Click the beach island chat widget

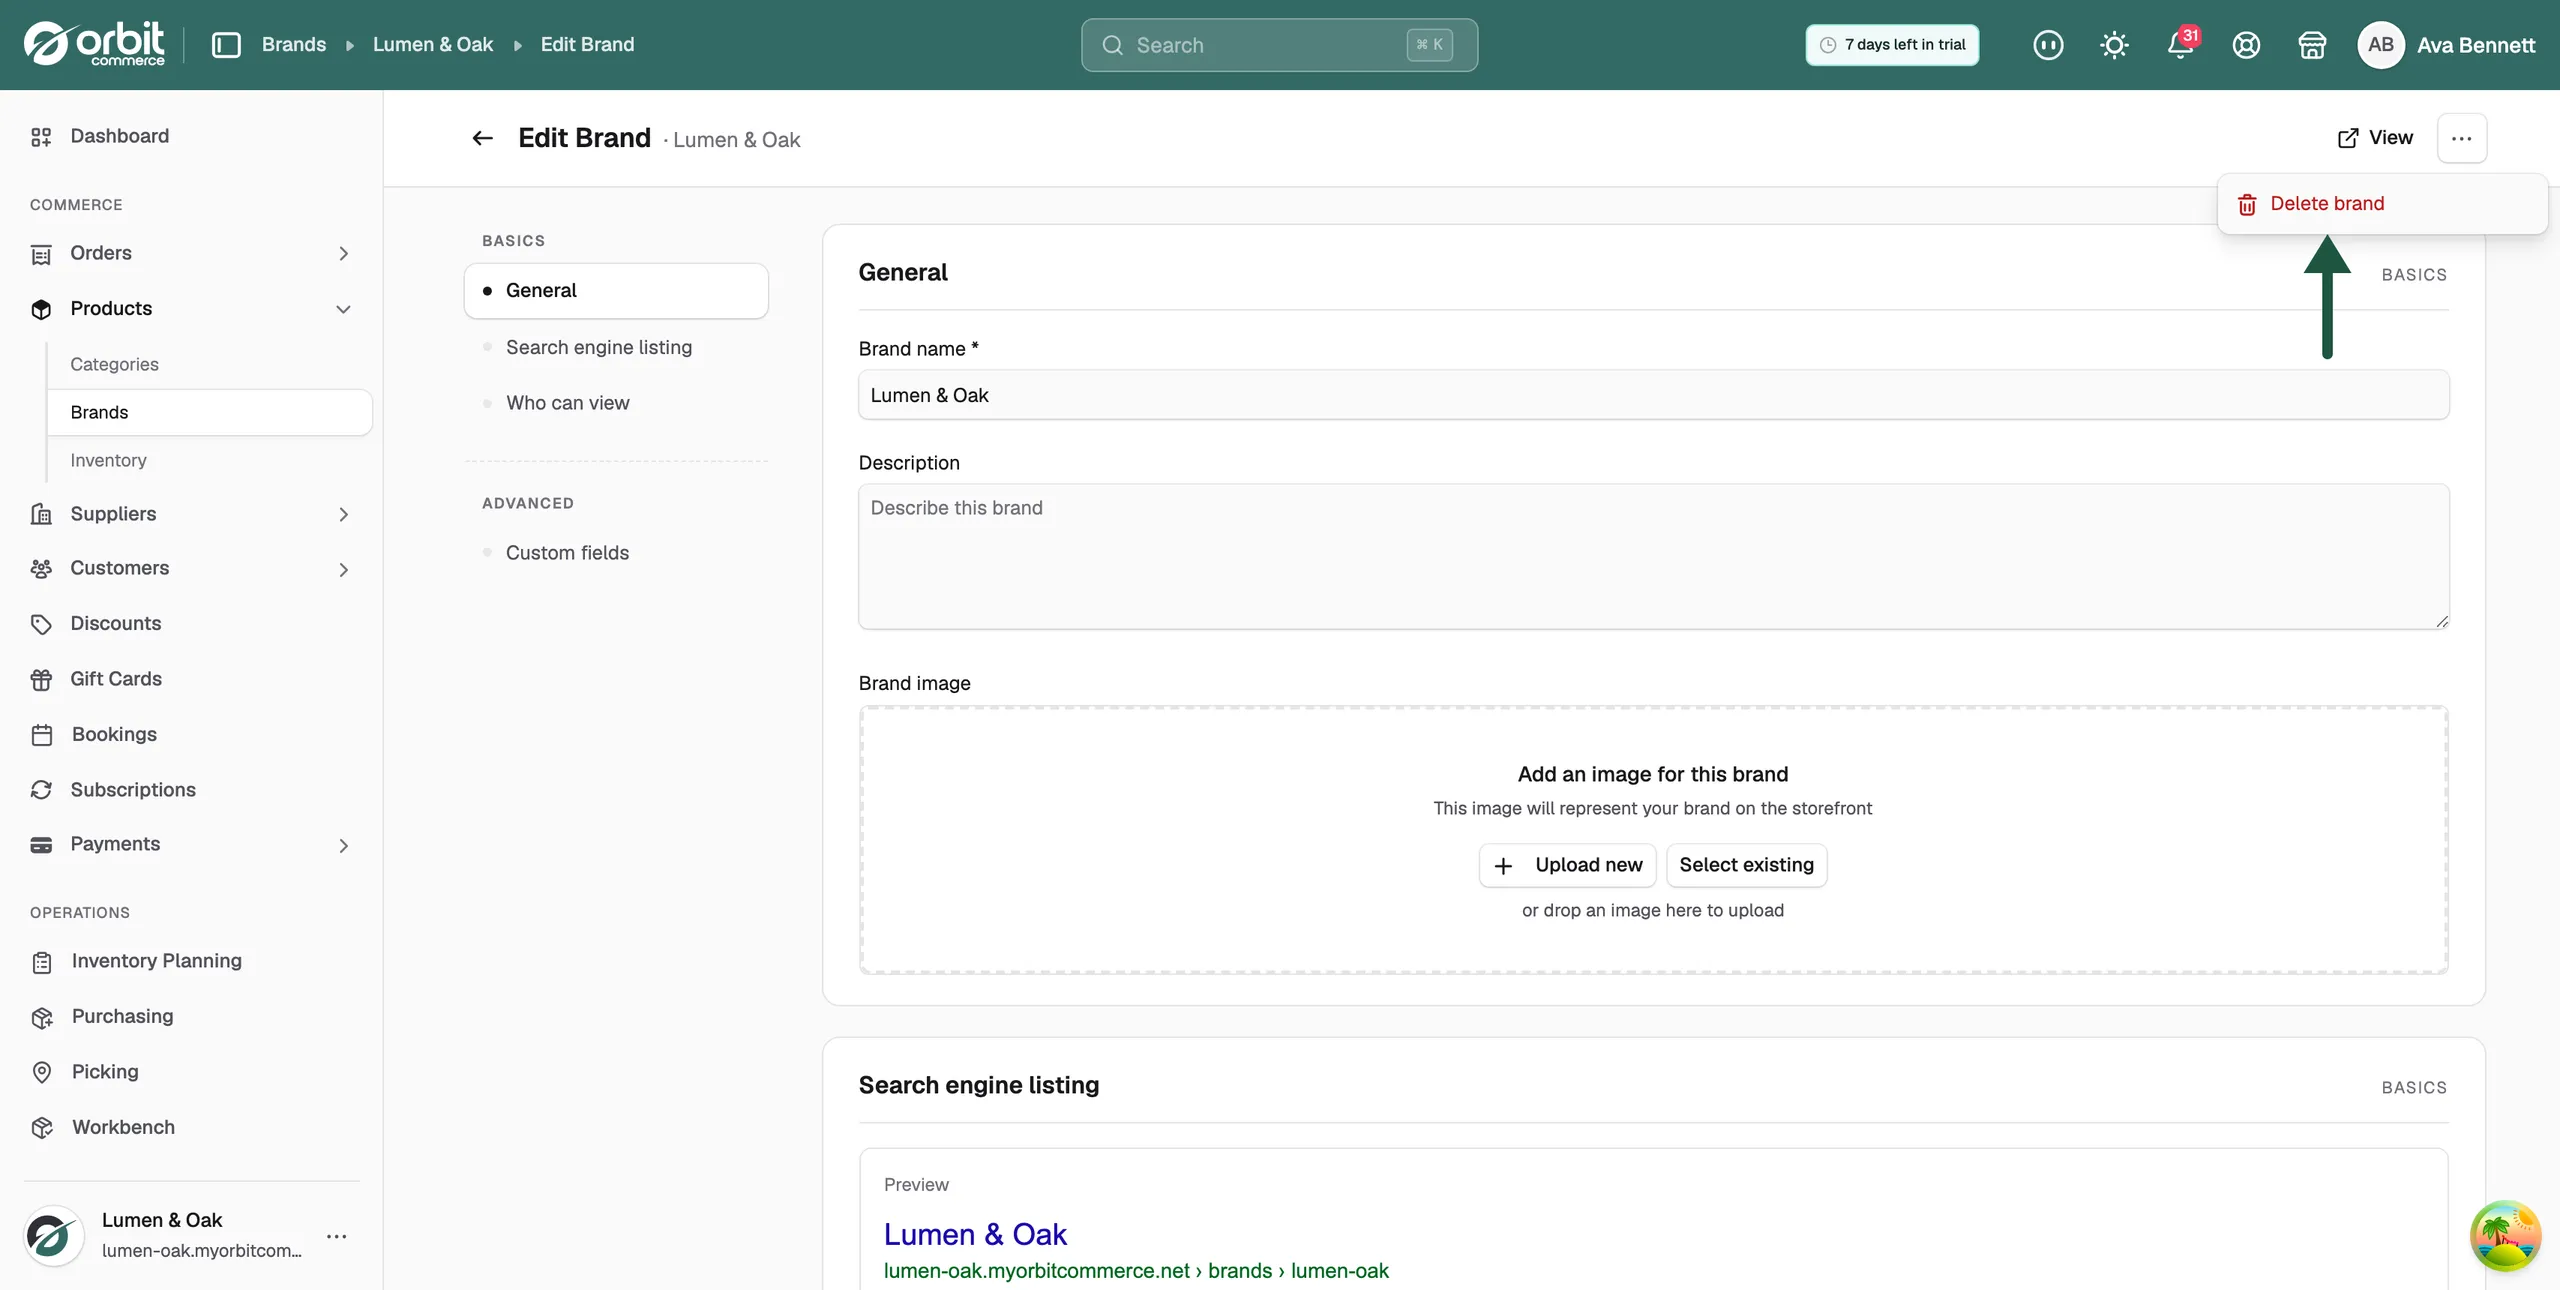2505,1235
